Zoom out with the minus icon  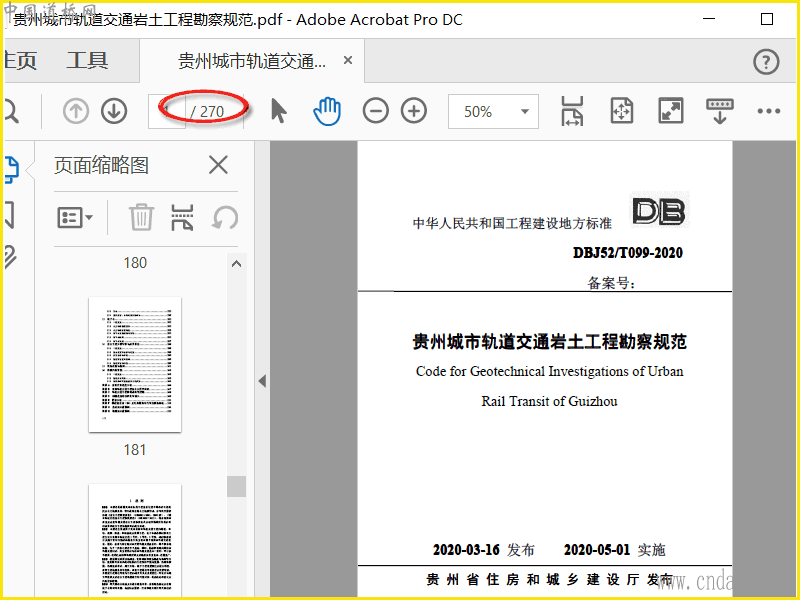[376, 111]
